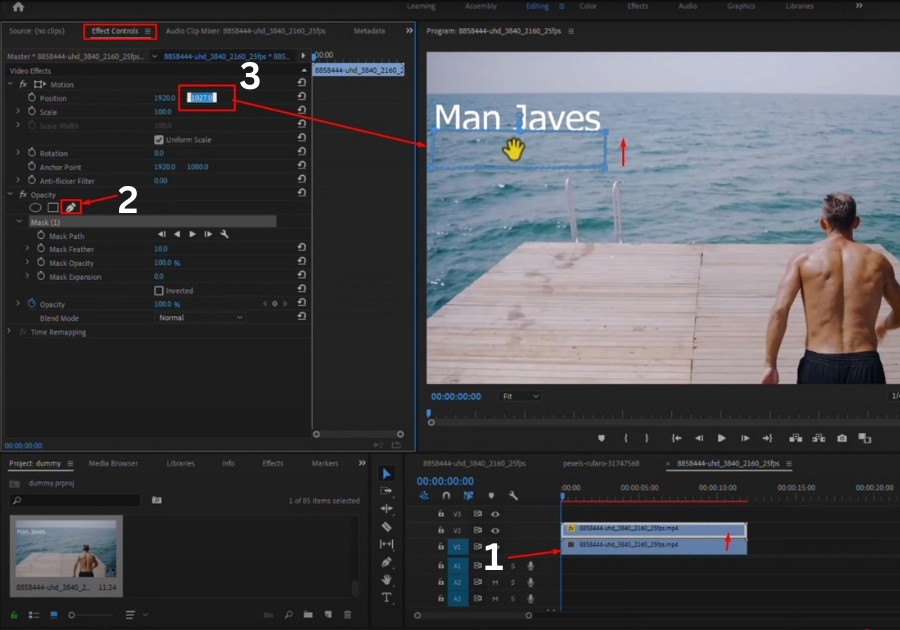Click Mark In bracket button
The height and width of the screenshot is (630, 900).
pyautogui.click(x=626, y=438)
